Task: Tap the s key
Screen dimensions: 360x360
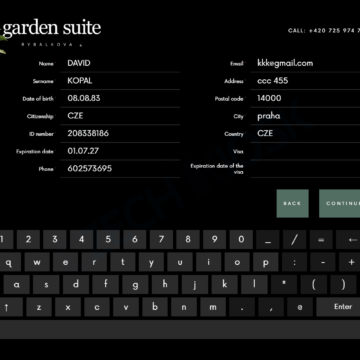Action: click(x=46, y=285)
